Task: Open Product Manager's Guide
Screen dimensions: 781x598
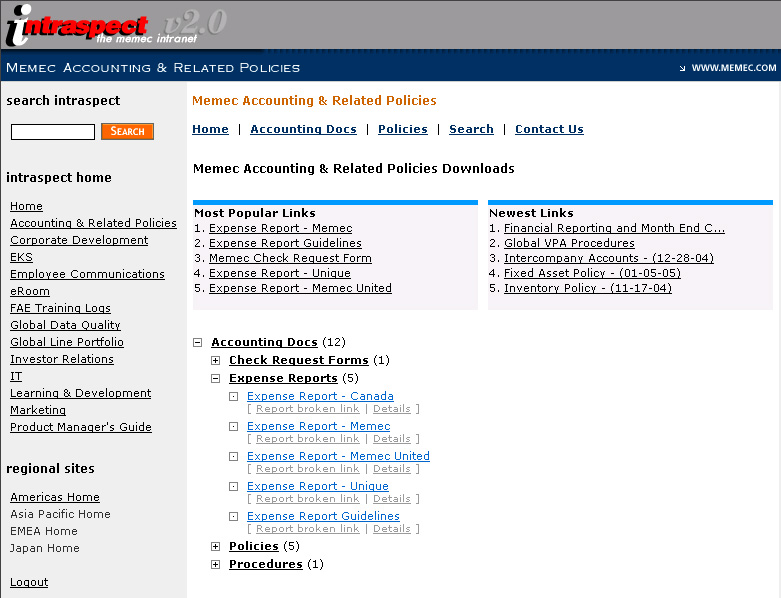Action: pos(81,427)
